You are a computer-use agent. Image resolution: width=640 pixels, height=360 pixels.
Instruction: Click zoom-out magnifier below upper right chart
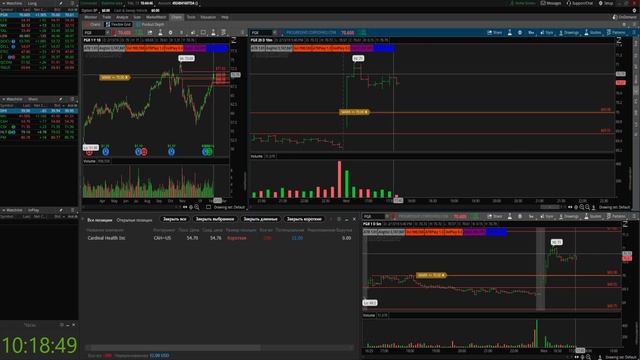coord(588,207)
